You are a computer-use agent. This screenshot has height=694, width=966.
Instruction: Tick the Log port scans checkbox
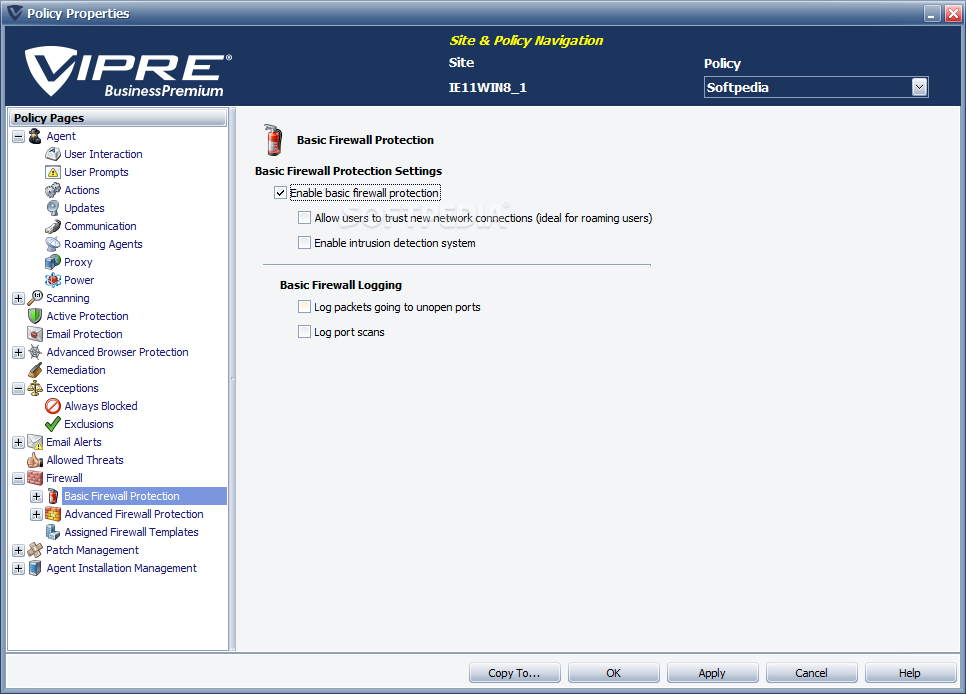[304, 332]
